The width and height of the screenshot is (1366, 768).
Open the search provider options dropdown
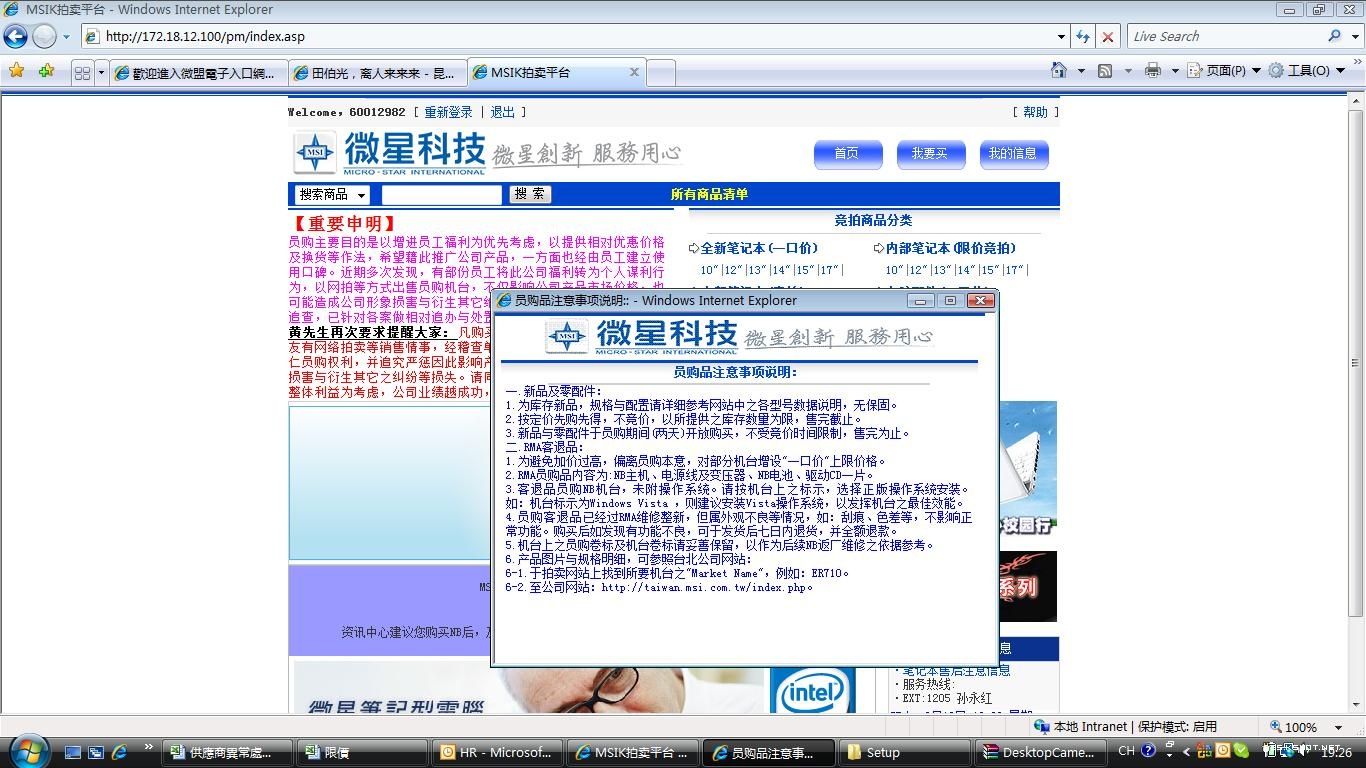(1354, 37)
